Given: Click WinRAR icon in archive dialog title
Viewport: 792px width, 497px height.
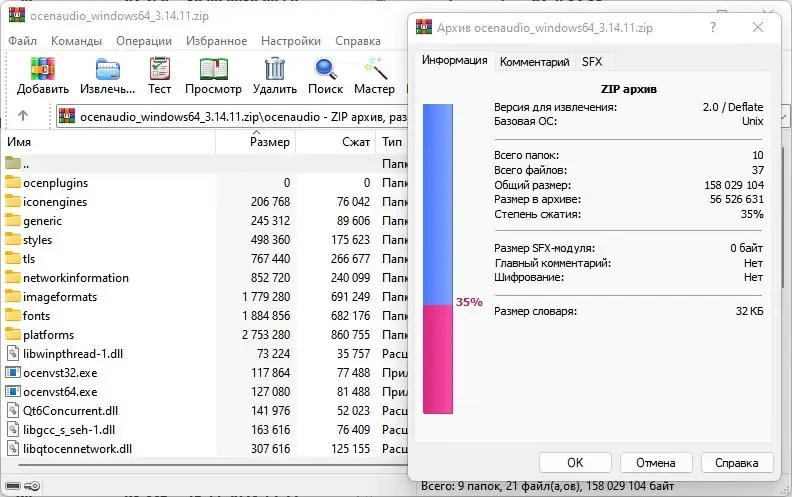Looking at the screenshot, I should pos(424,27).
